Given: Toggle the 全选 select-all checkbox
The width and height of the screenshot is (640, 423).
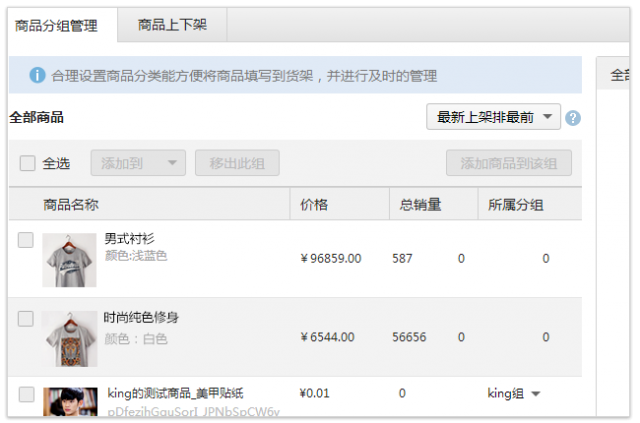Looking at the screenshot, I should (x=27, y=163).
